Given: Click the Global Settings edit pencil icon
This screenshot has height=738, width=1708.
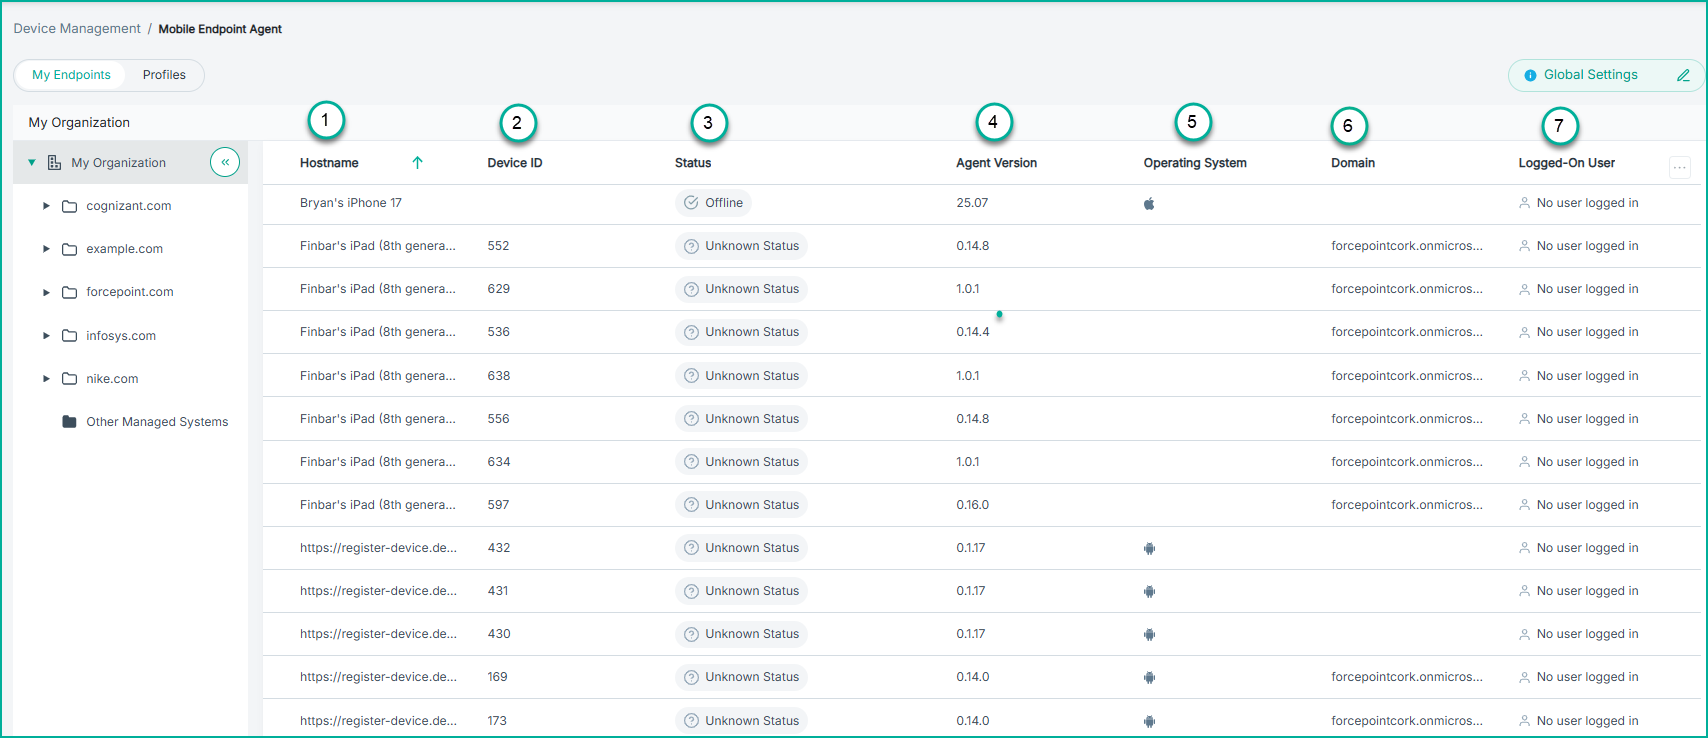Looking at the screenshot, I should (x=1683, y=75).
